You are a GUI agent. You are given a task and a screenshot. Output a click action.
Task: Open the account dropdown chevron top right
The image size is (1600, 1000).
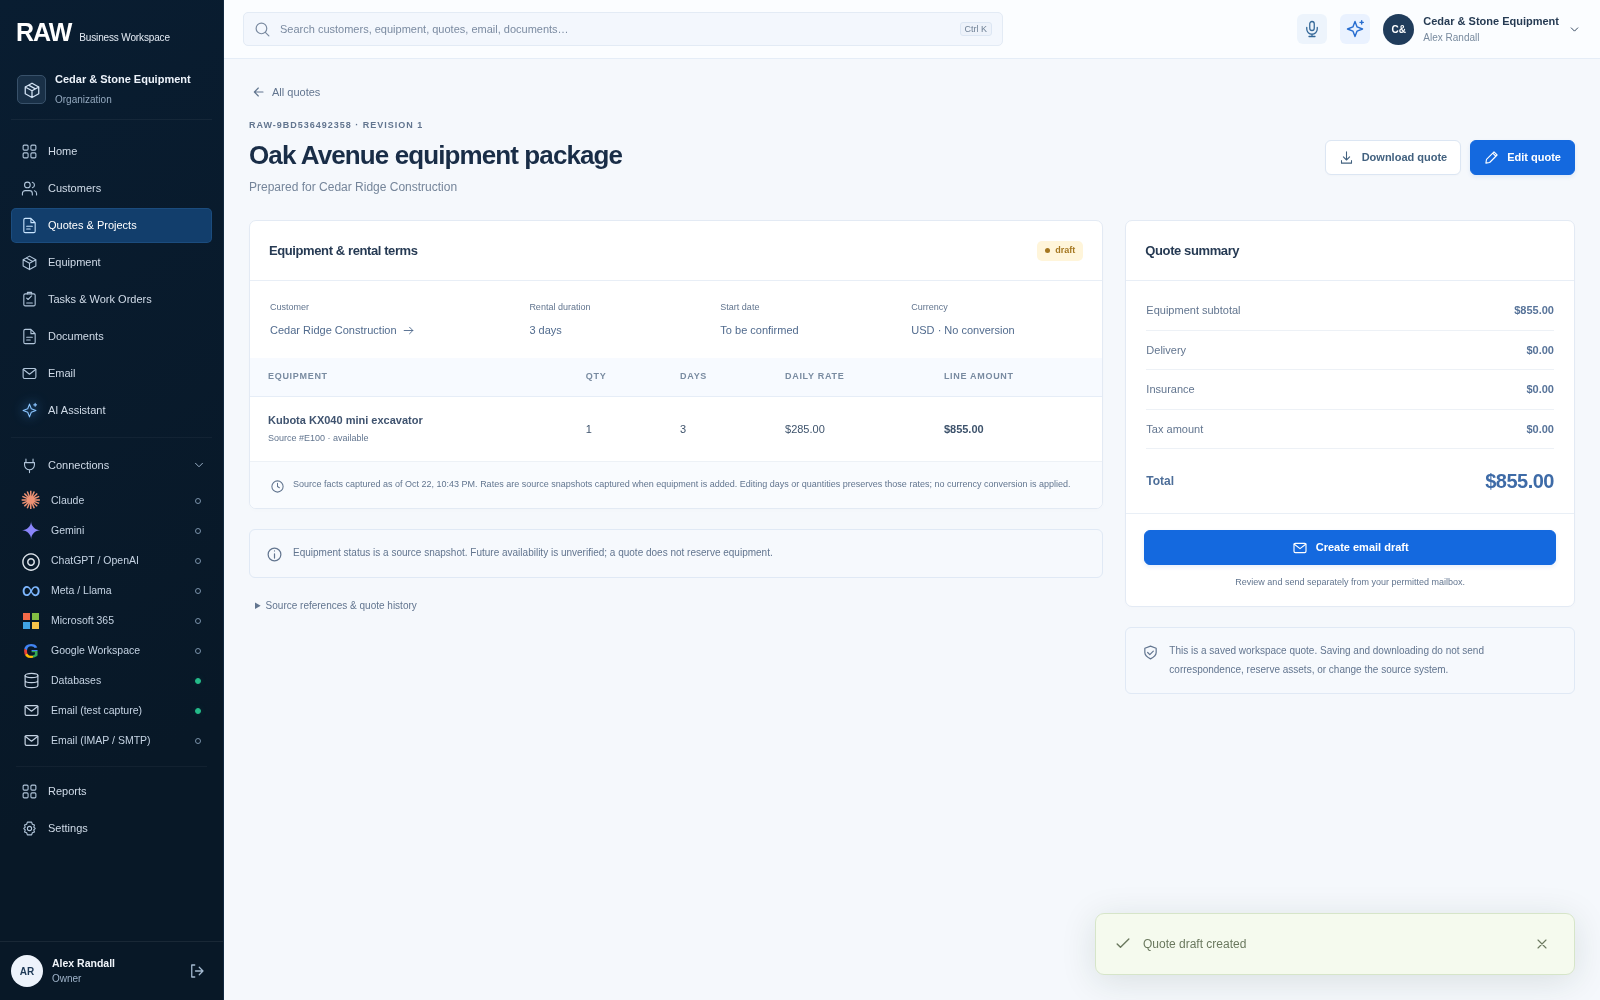tap(1574, 29)
